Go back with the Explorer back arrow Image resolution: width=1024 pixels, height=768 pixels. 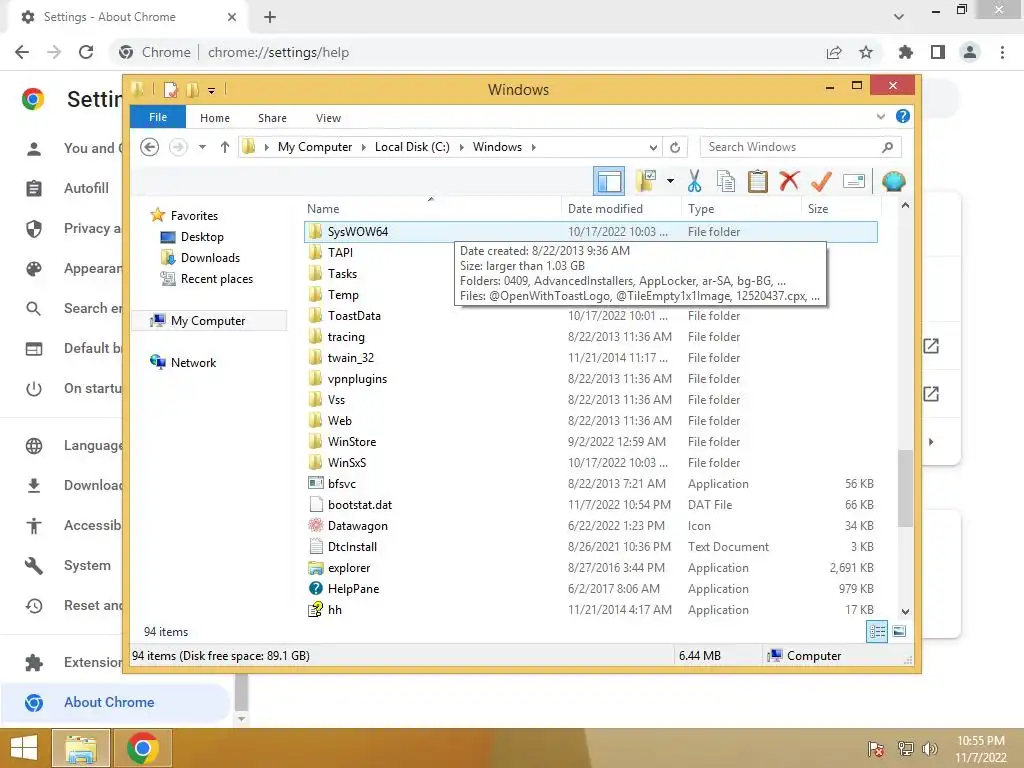point(150,147)
